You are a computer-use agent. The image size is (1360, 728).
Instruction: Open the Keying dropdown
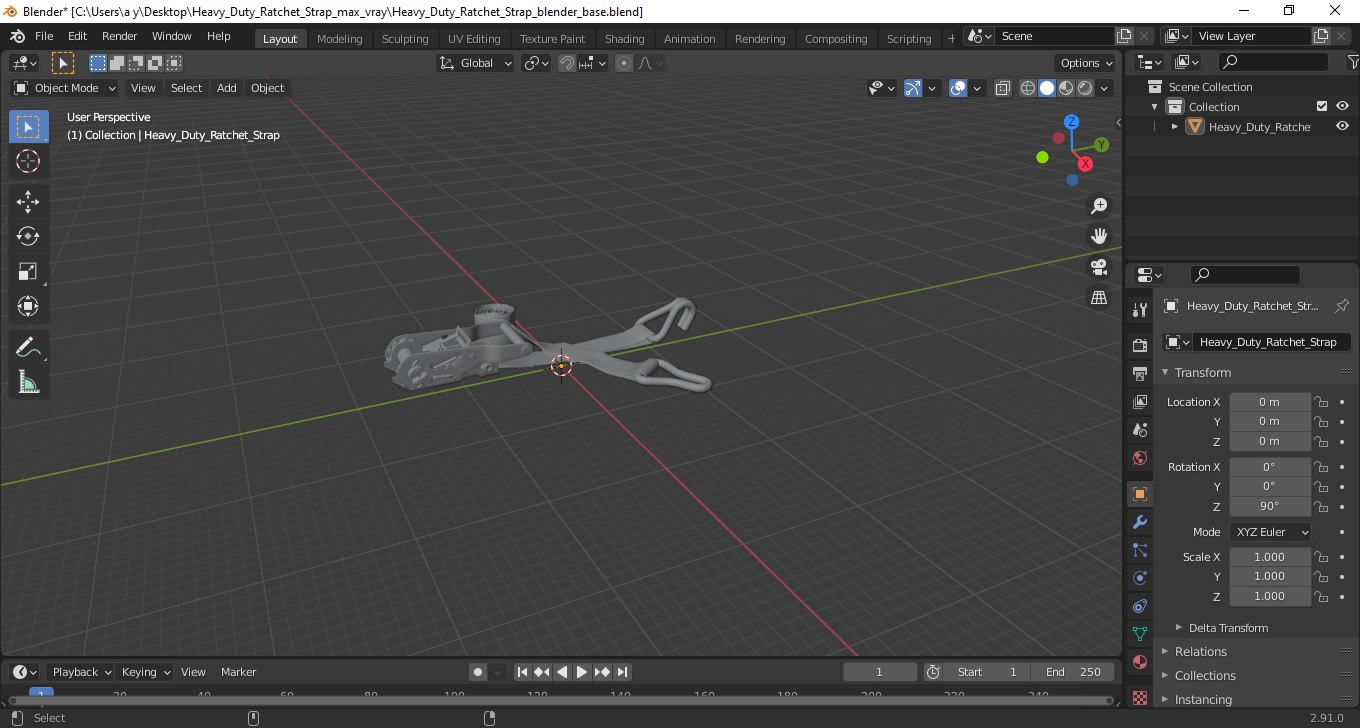[146, 672]
